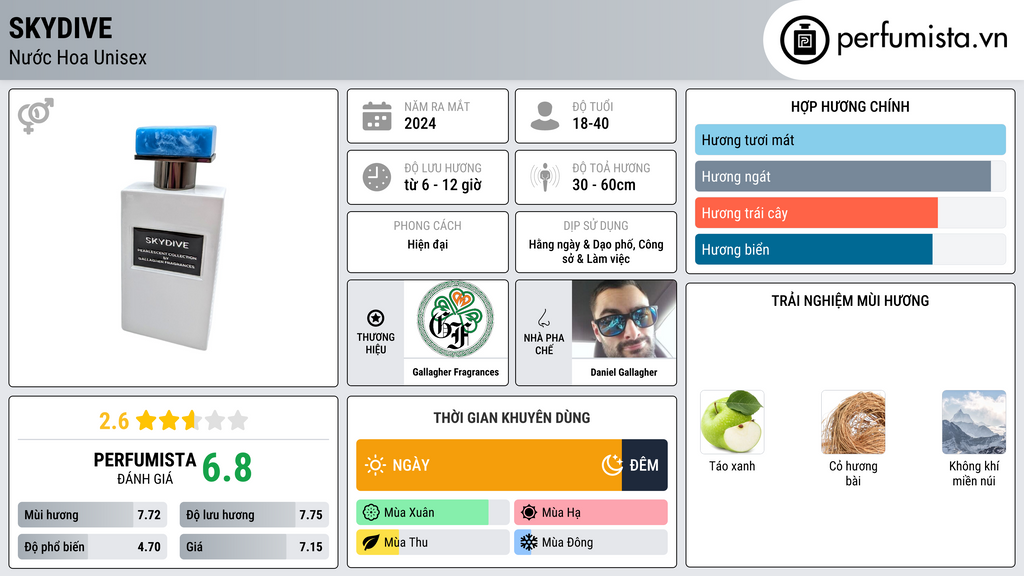1024x576 pixels.
Task: Click the clock icon beside Độ lưu hương
Action: point(377,177)
